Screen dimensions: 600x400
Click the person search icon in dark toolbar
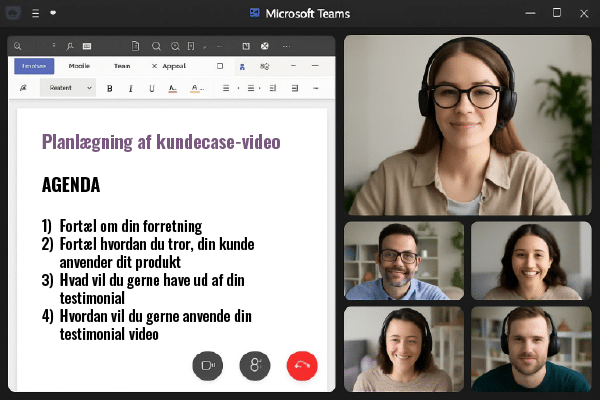(70, 46)
